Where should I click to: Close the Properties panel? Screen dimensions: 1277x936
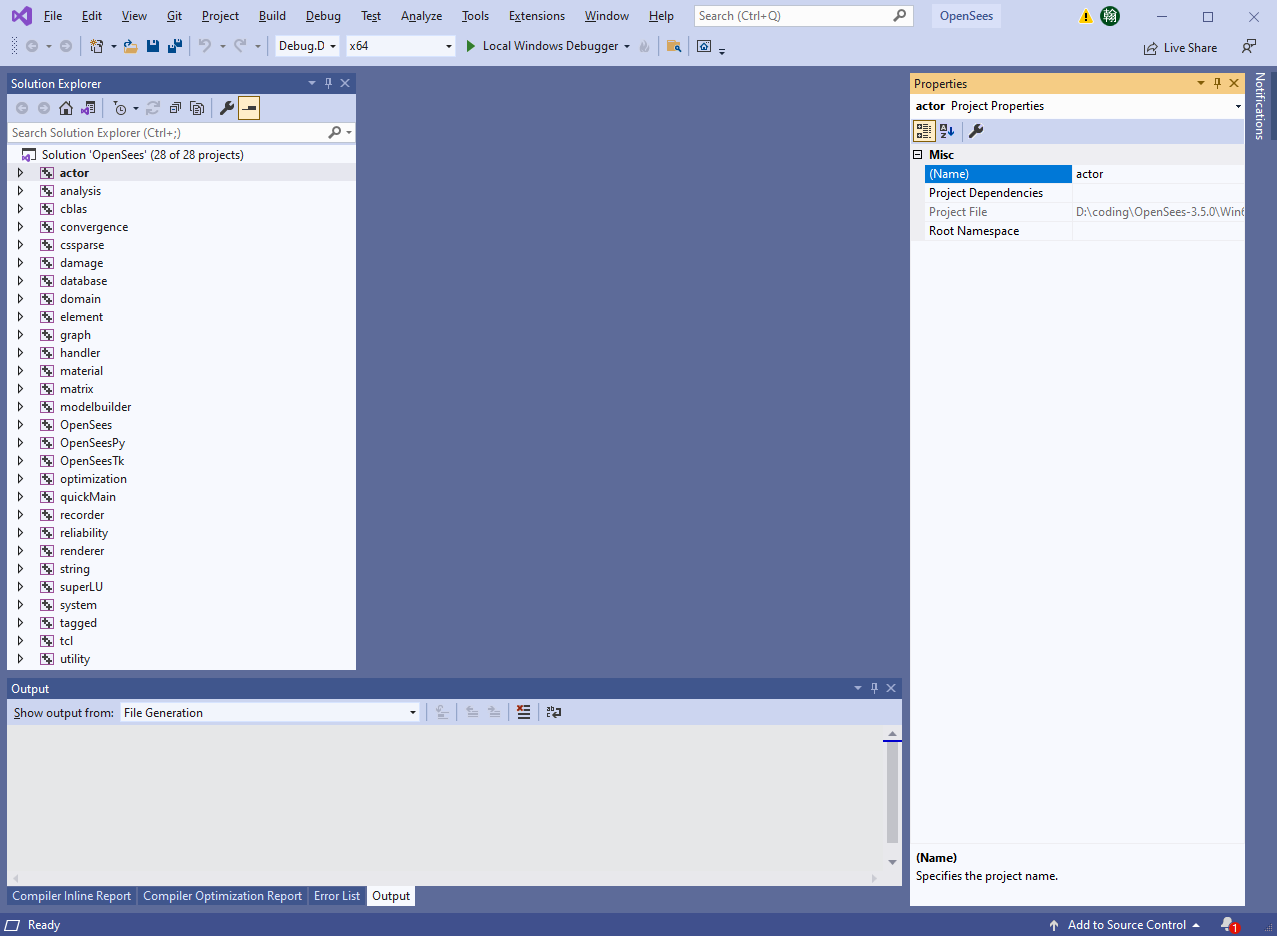(1234, 84)
